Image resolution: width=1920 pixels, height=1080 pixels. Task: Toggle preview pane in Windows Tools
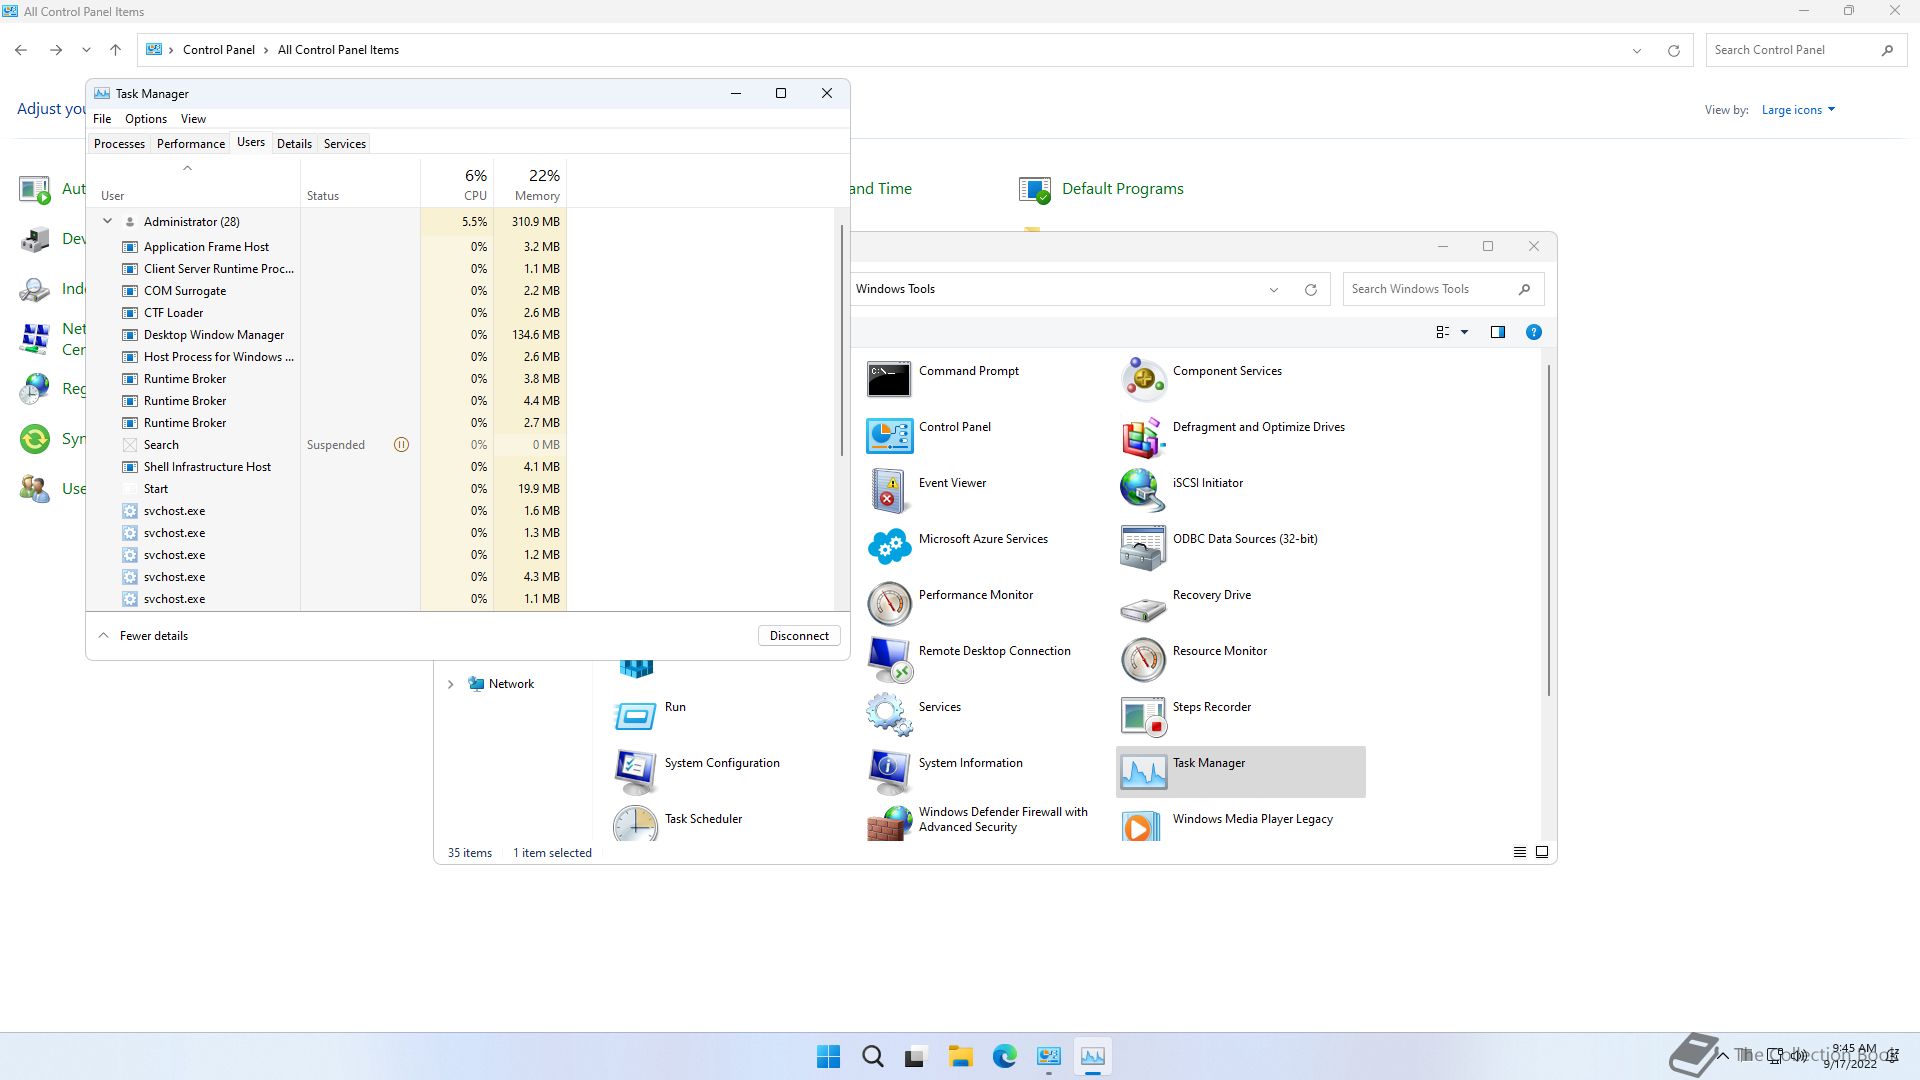click(1497, 332)
